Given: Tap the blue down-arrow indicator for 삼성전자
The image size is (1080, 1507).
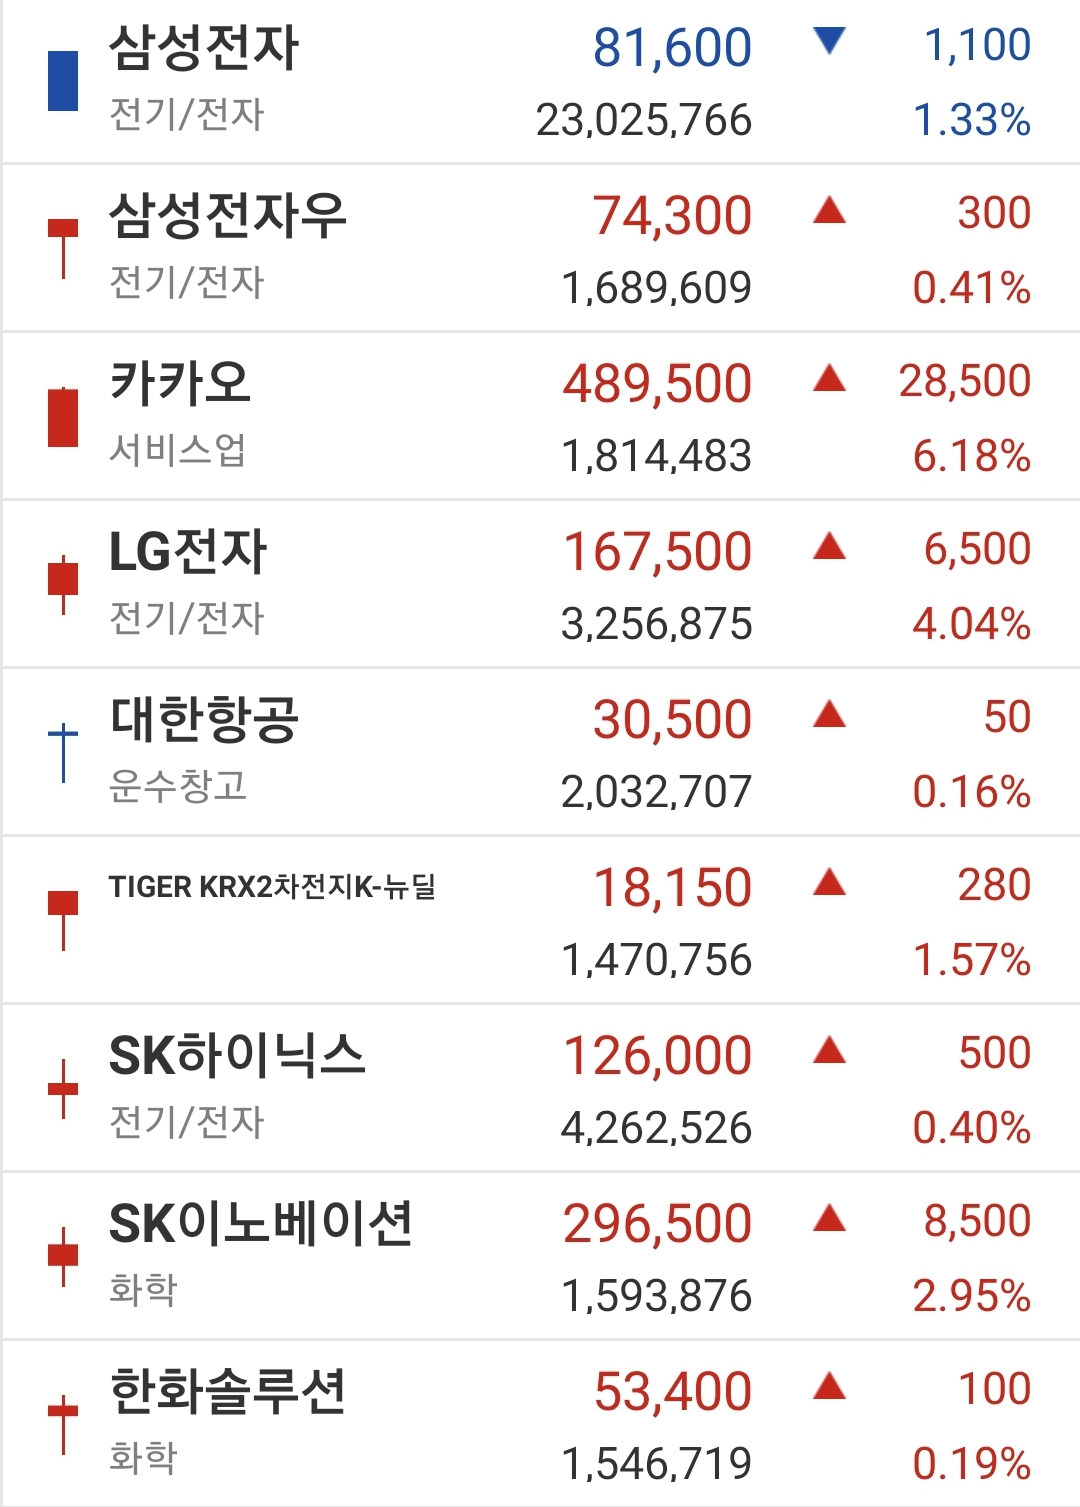Looking at the screenshot, I should tap(830, 41).
